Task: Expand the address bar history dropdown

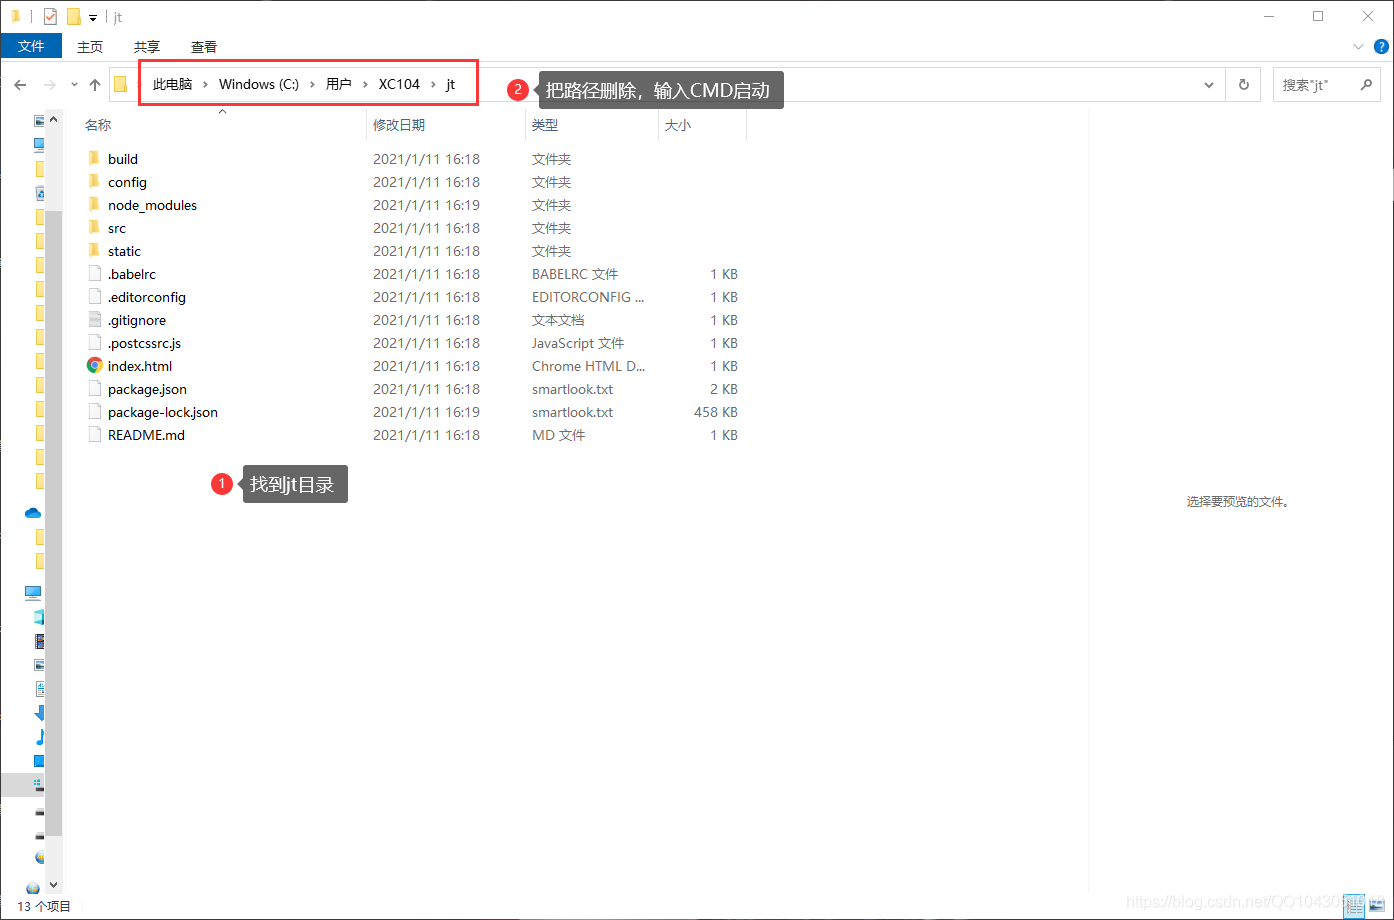Action: [x=1209, y=85]
